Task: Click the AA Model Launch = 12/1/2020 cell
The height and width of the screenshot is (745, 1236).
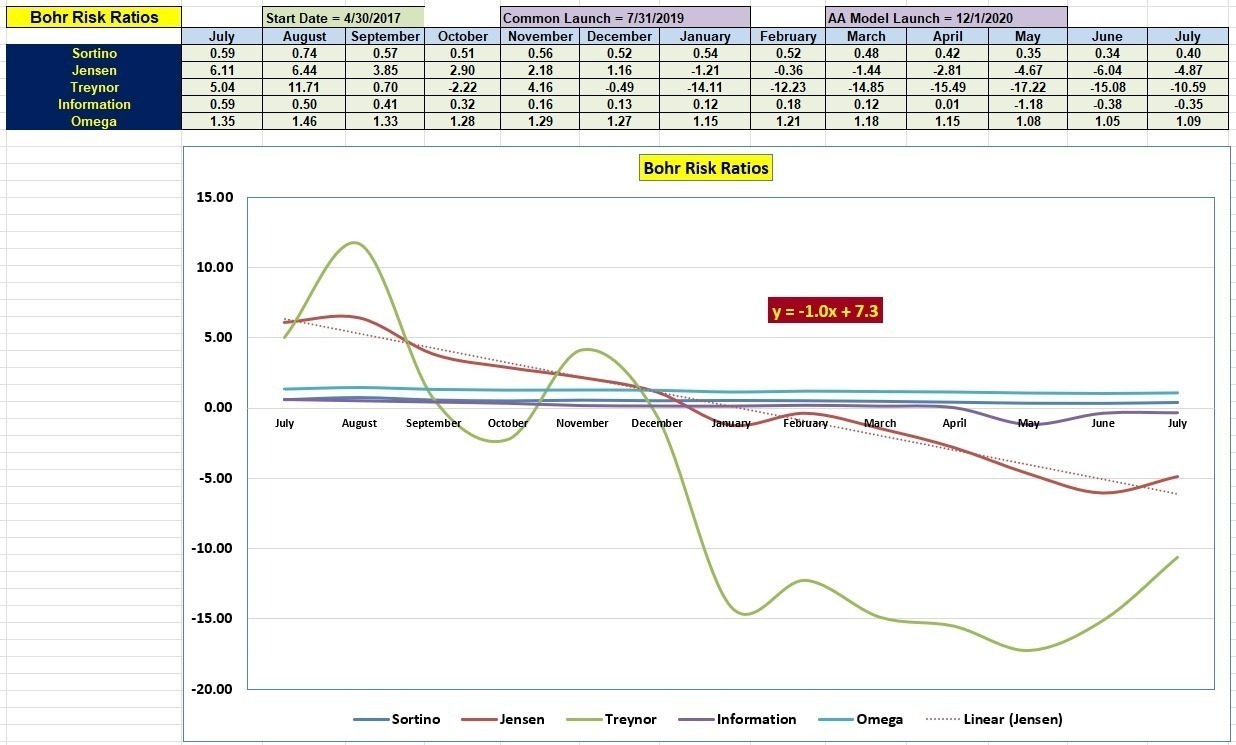Action: tap(946, 17)
